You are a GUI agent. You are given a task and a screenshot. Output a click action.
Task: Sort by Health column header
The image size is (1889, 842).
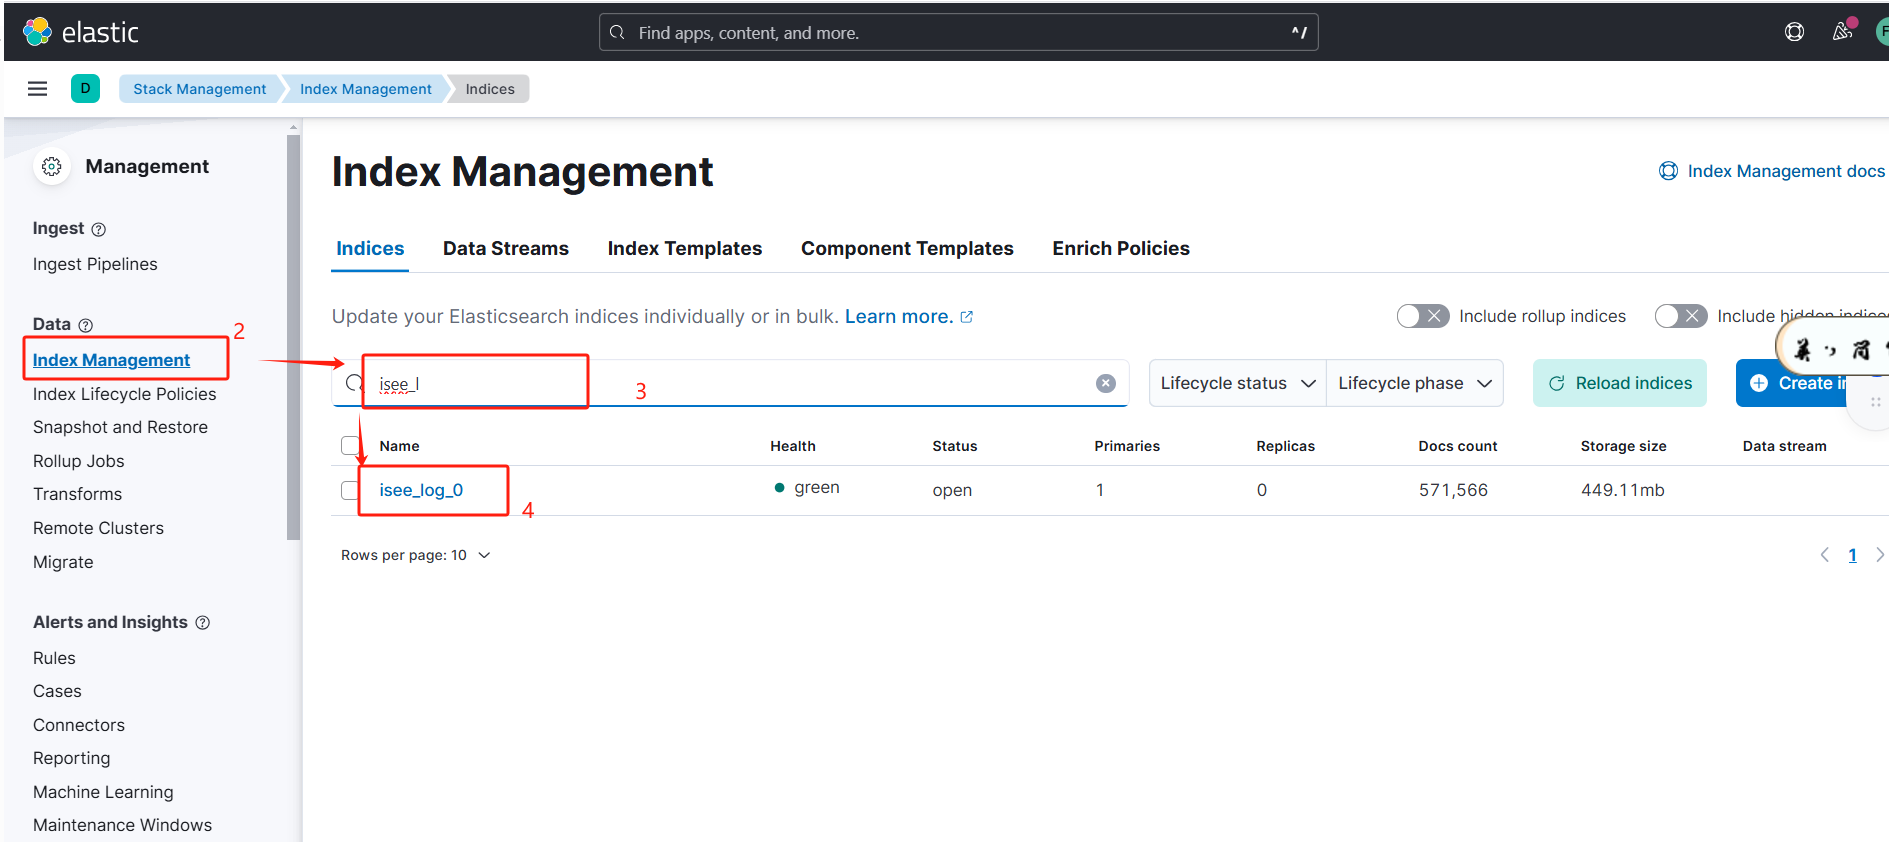point(793,446)
